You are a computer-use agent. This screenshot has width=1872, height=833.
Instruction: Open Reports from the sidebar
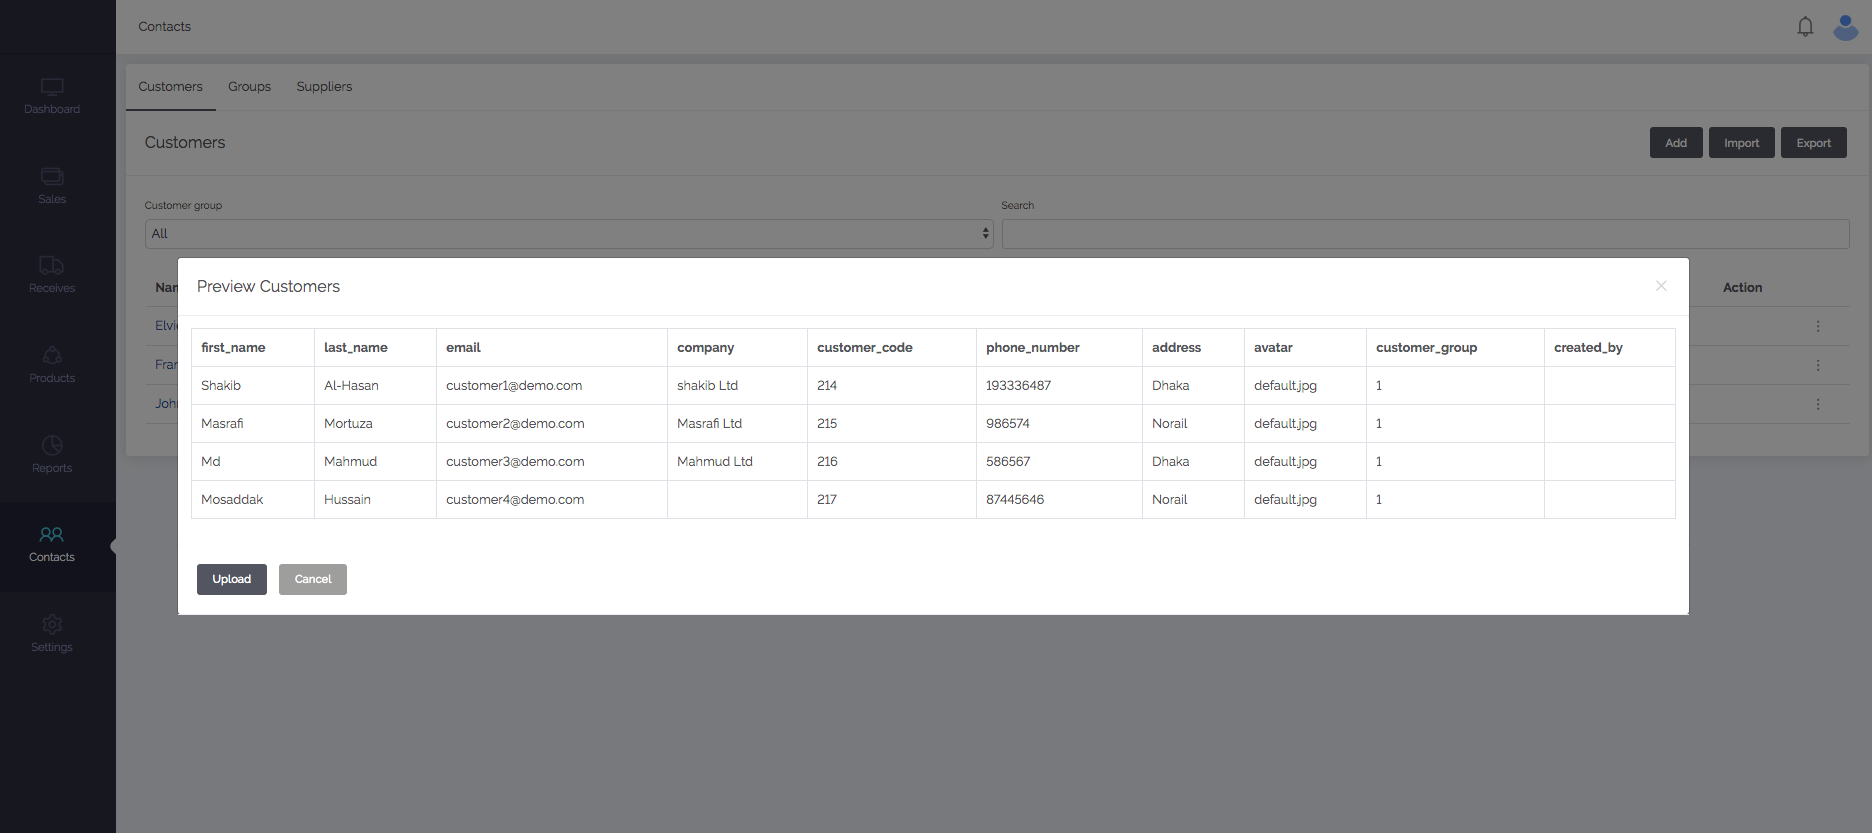click(x=52, y=455)
